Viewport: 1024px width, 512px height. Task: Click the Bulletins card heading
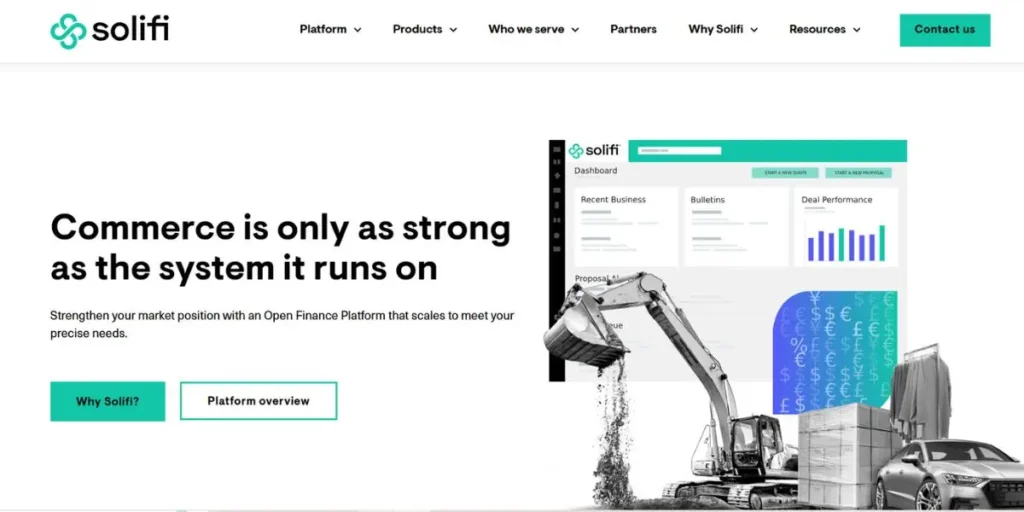pyautogui.click(x=708, y=200)
